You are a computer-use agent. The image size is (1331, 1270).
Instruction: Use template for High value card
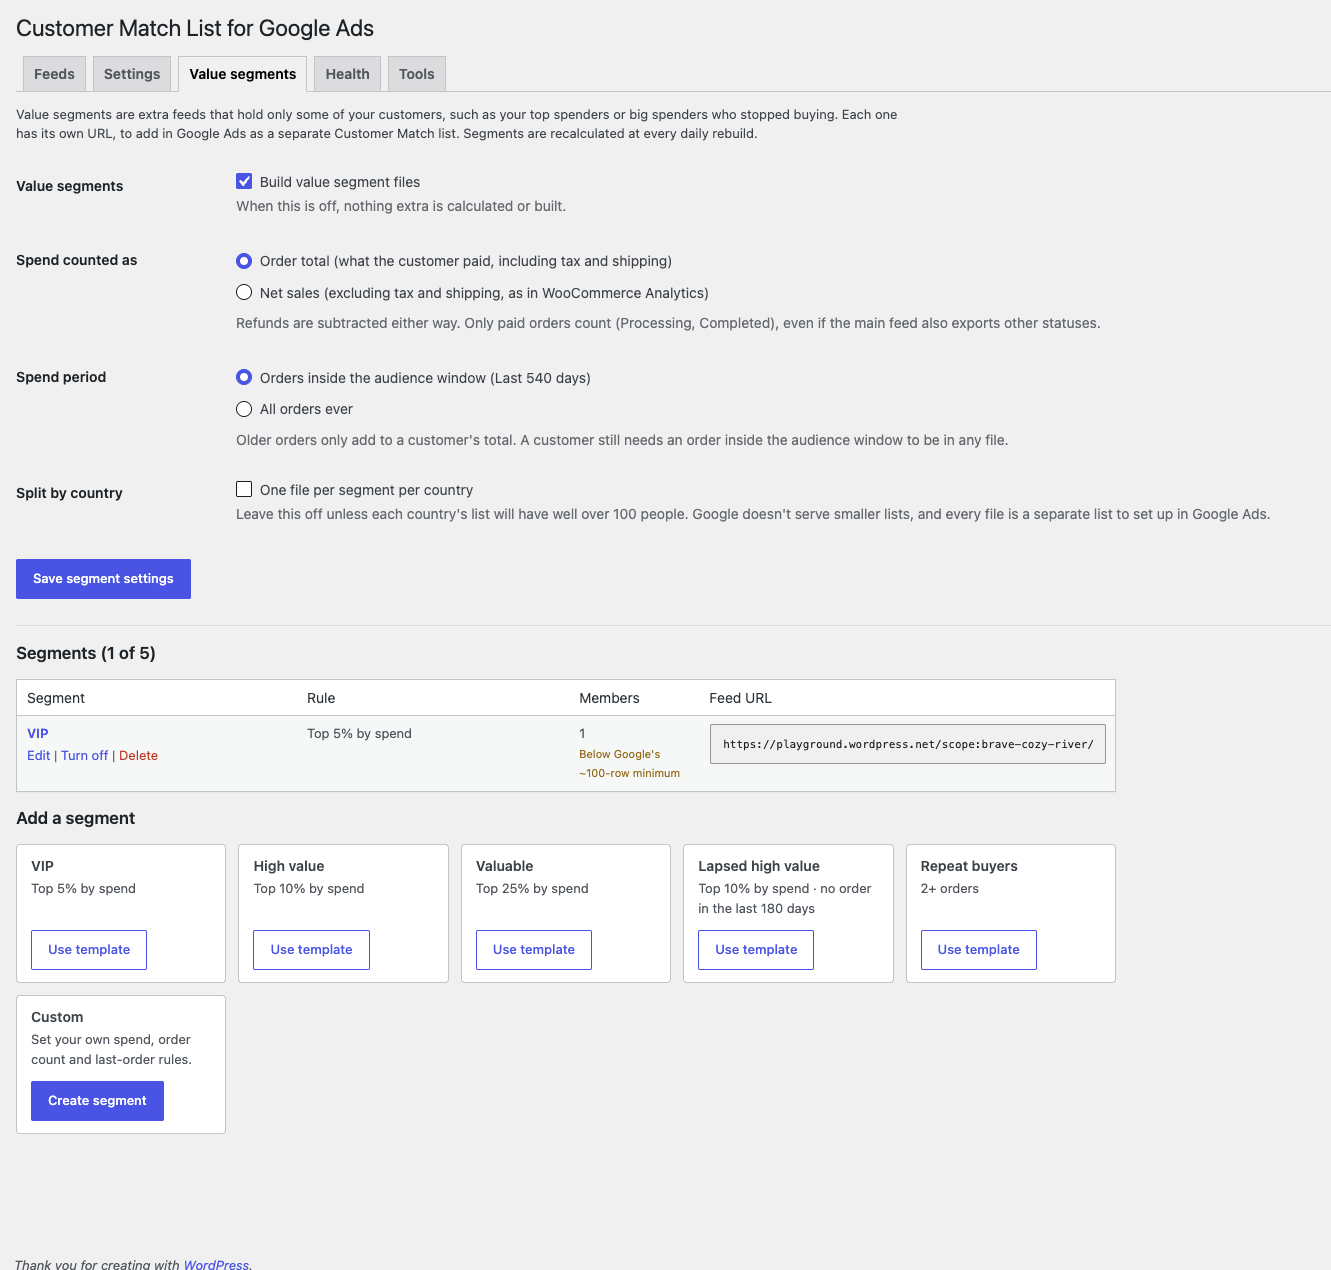311,950
